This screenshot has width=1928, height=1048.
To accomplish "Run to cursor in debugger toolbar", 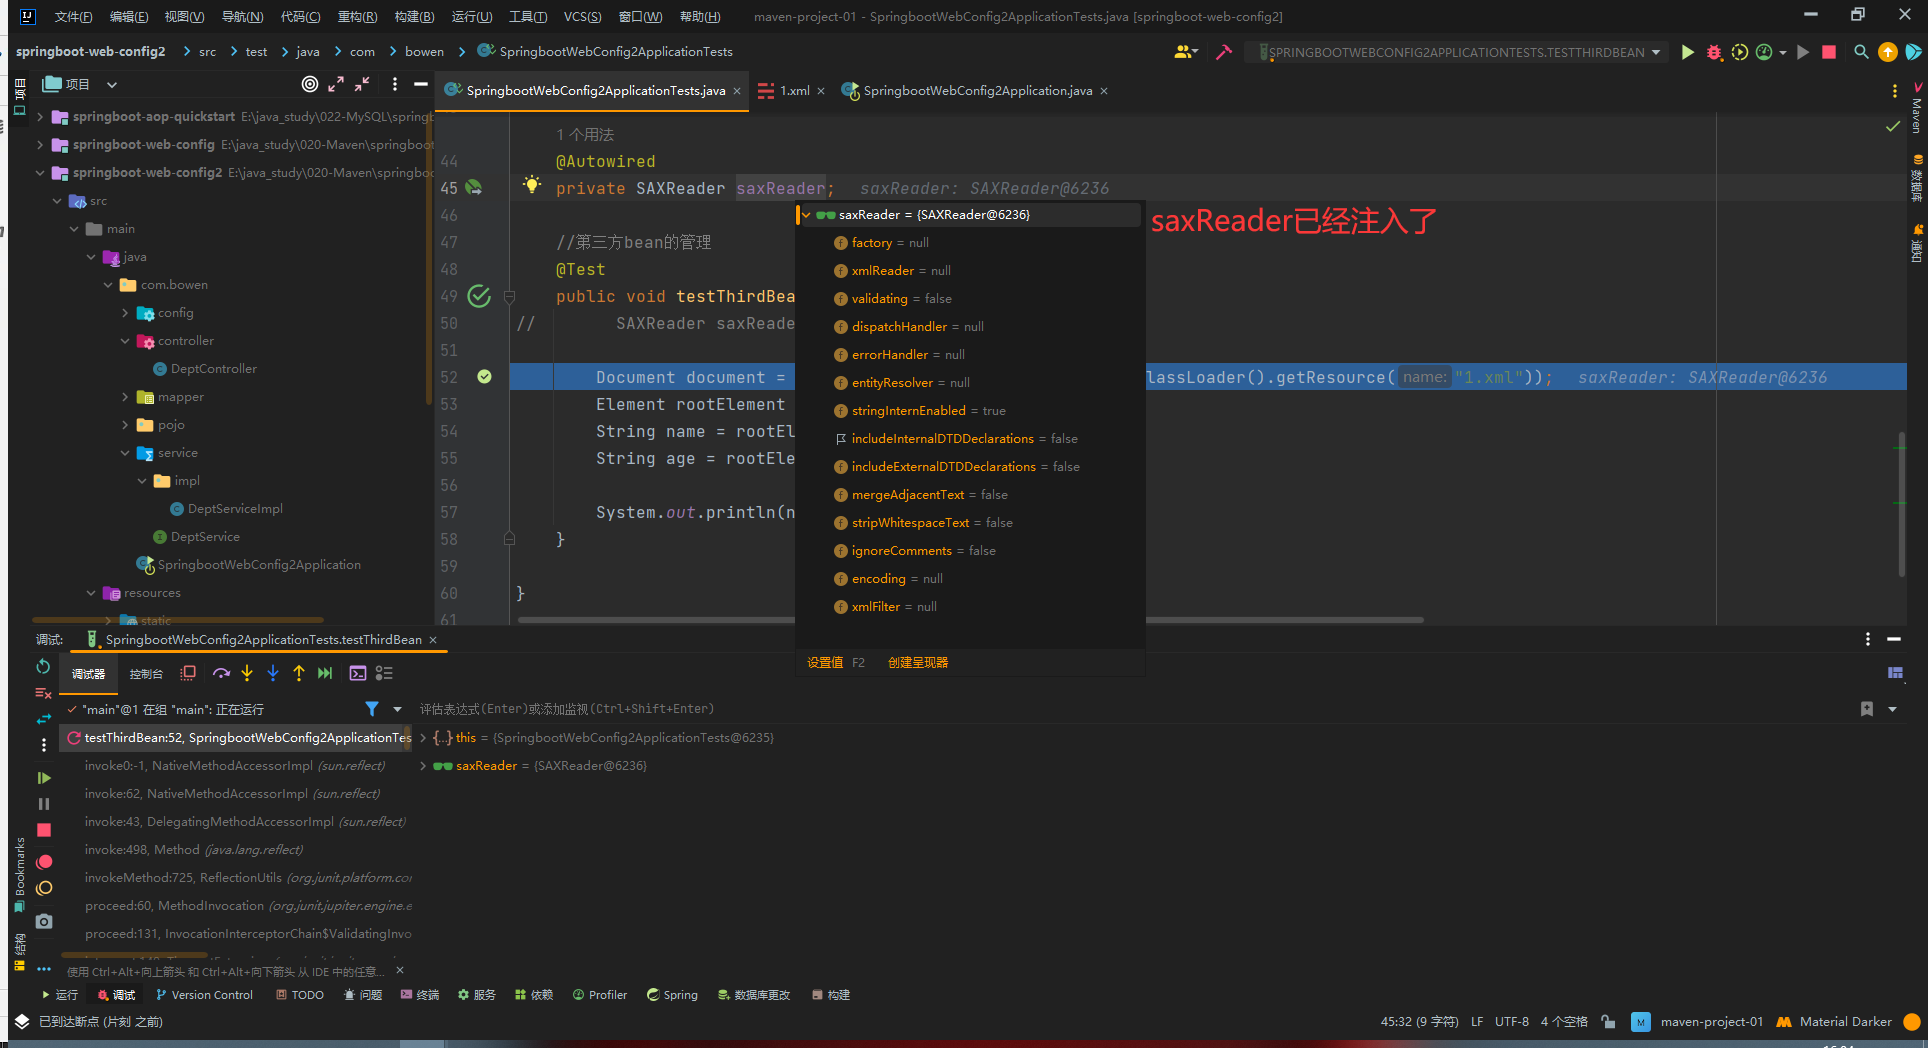I will (325, 673).
